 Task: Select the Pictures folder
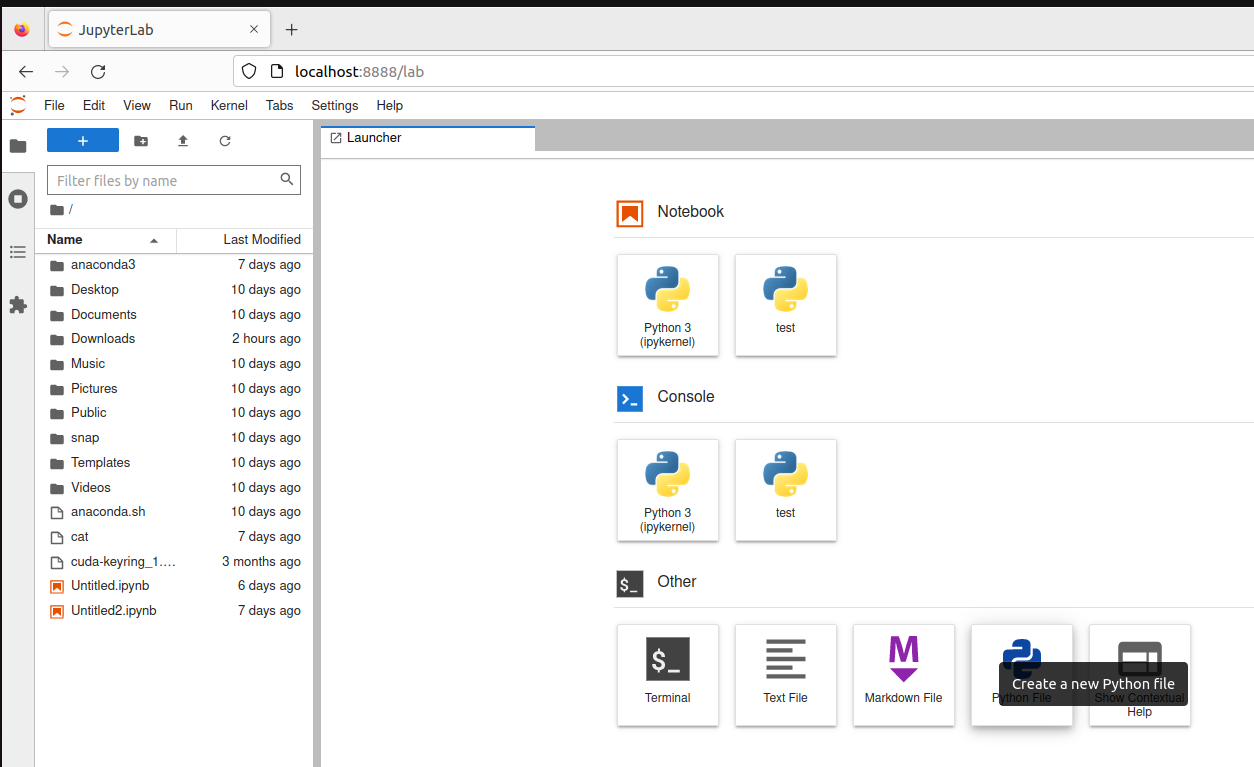[174, 388]
